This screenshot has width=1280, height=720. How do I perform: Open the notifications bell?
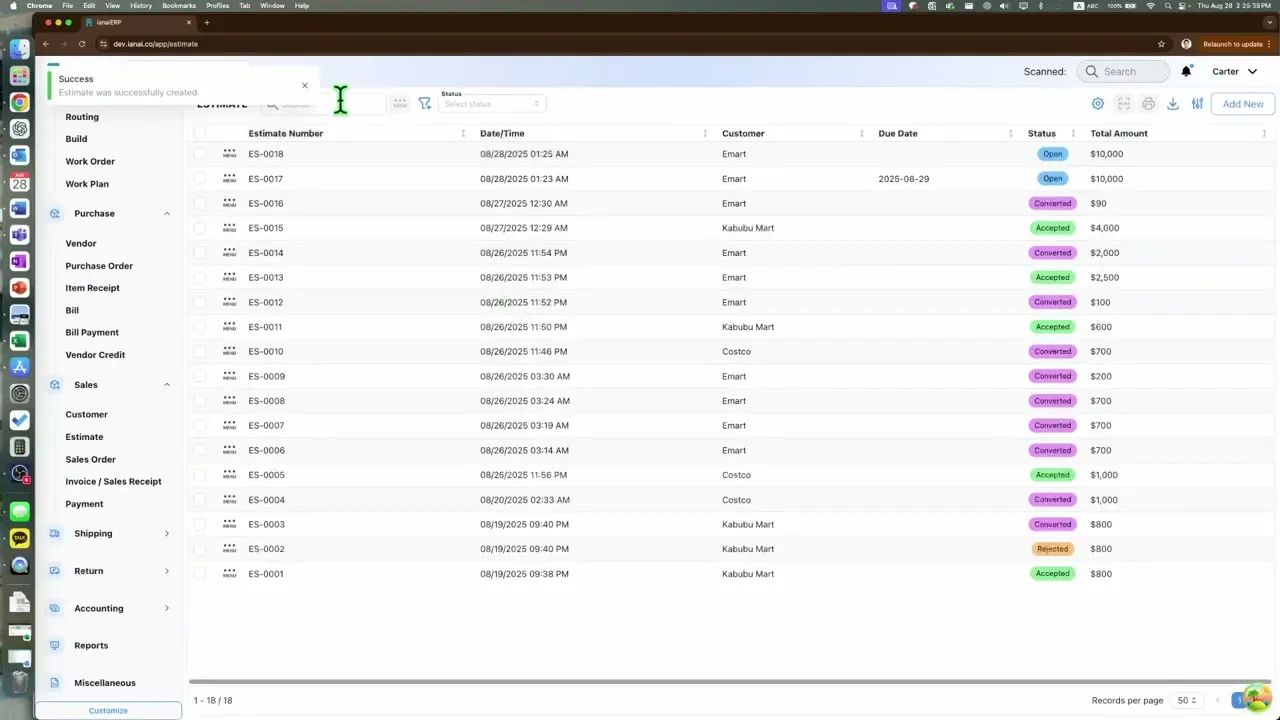point(1186,71)
